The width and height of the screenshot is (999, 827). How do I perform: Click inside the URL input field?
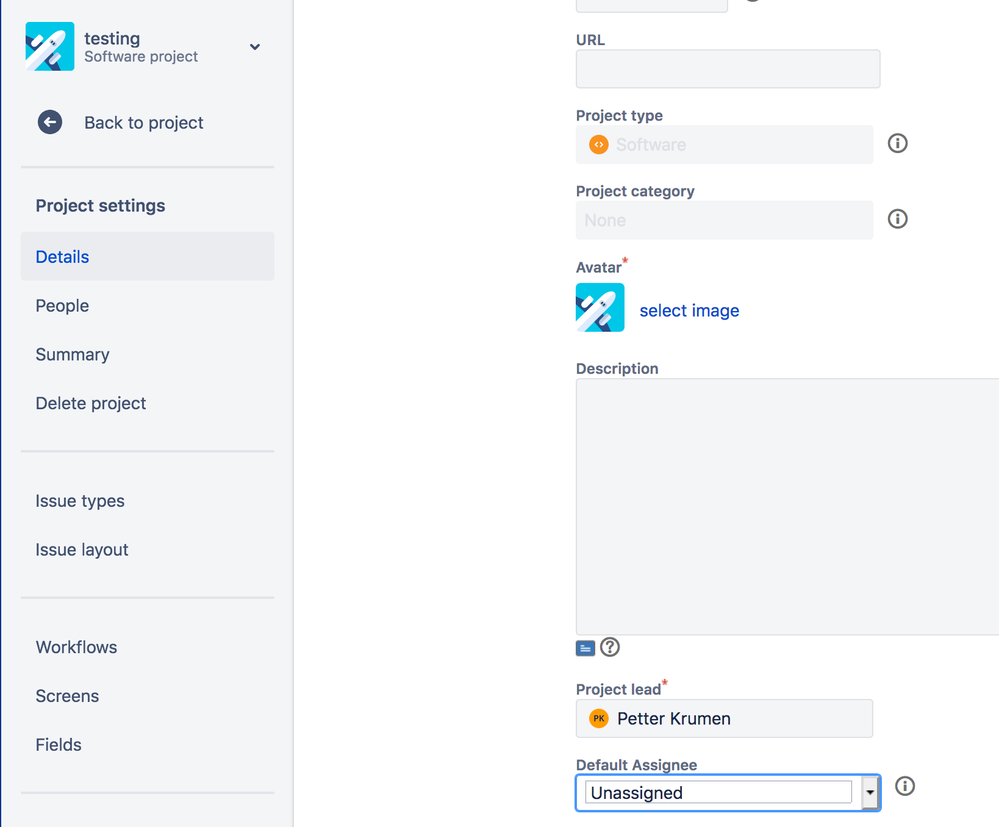tap(727, 69)
